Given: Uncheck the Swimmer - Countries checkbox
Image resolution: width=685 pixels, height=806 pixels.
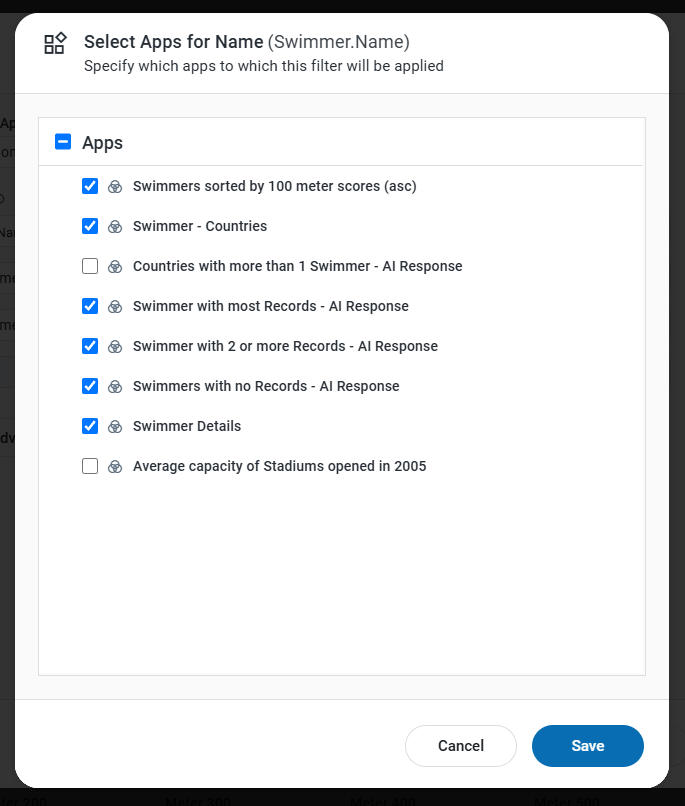Looking at the screenshot, I should [90, 226].
